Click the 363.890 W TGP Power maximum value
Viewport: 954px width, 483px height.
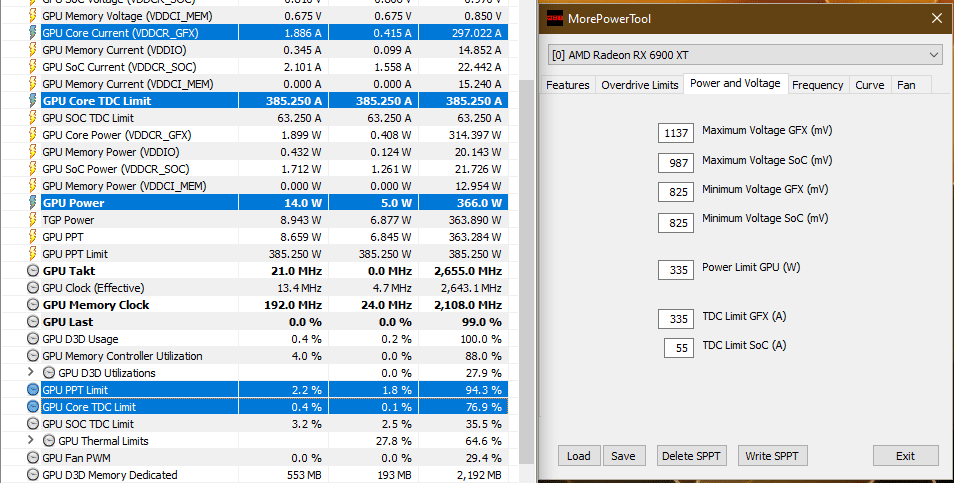[x=476, y=220]
